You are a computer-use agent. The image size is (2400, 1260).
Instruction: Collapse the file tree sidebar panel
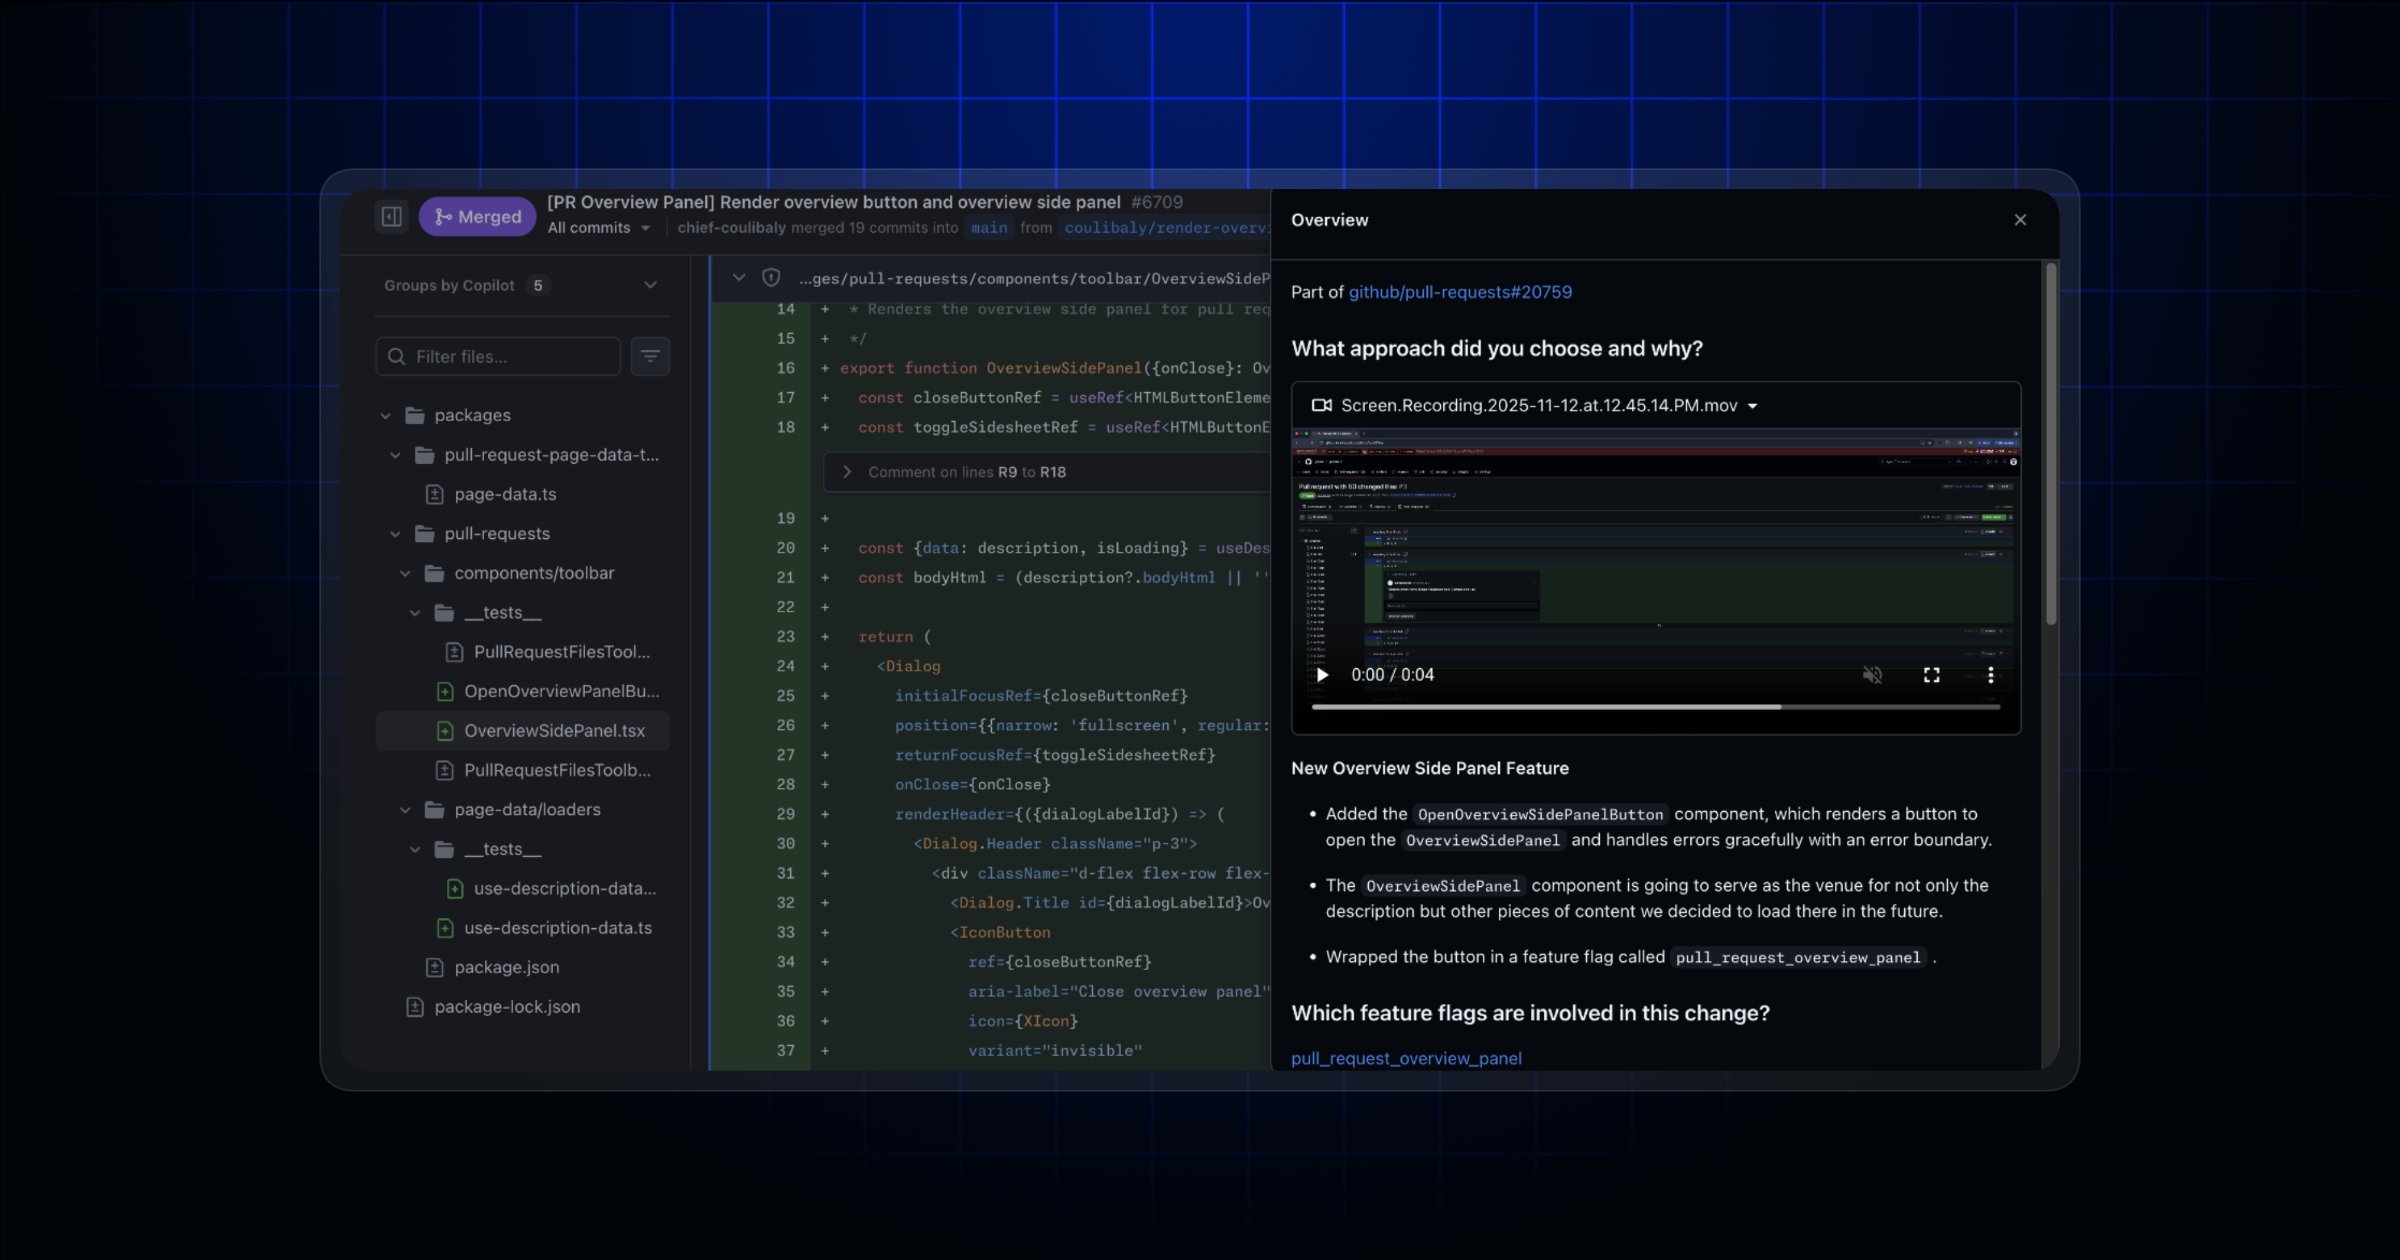pyautogui.click(x=392, y=215)
